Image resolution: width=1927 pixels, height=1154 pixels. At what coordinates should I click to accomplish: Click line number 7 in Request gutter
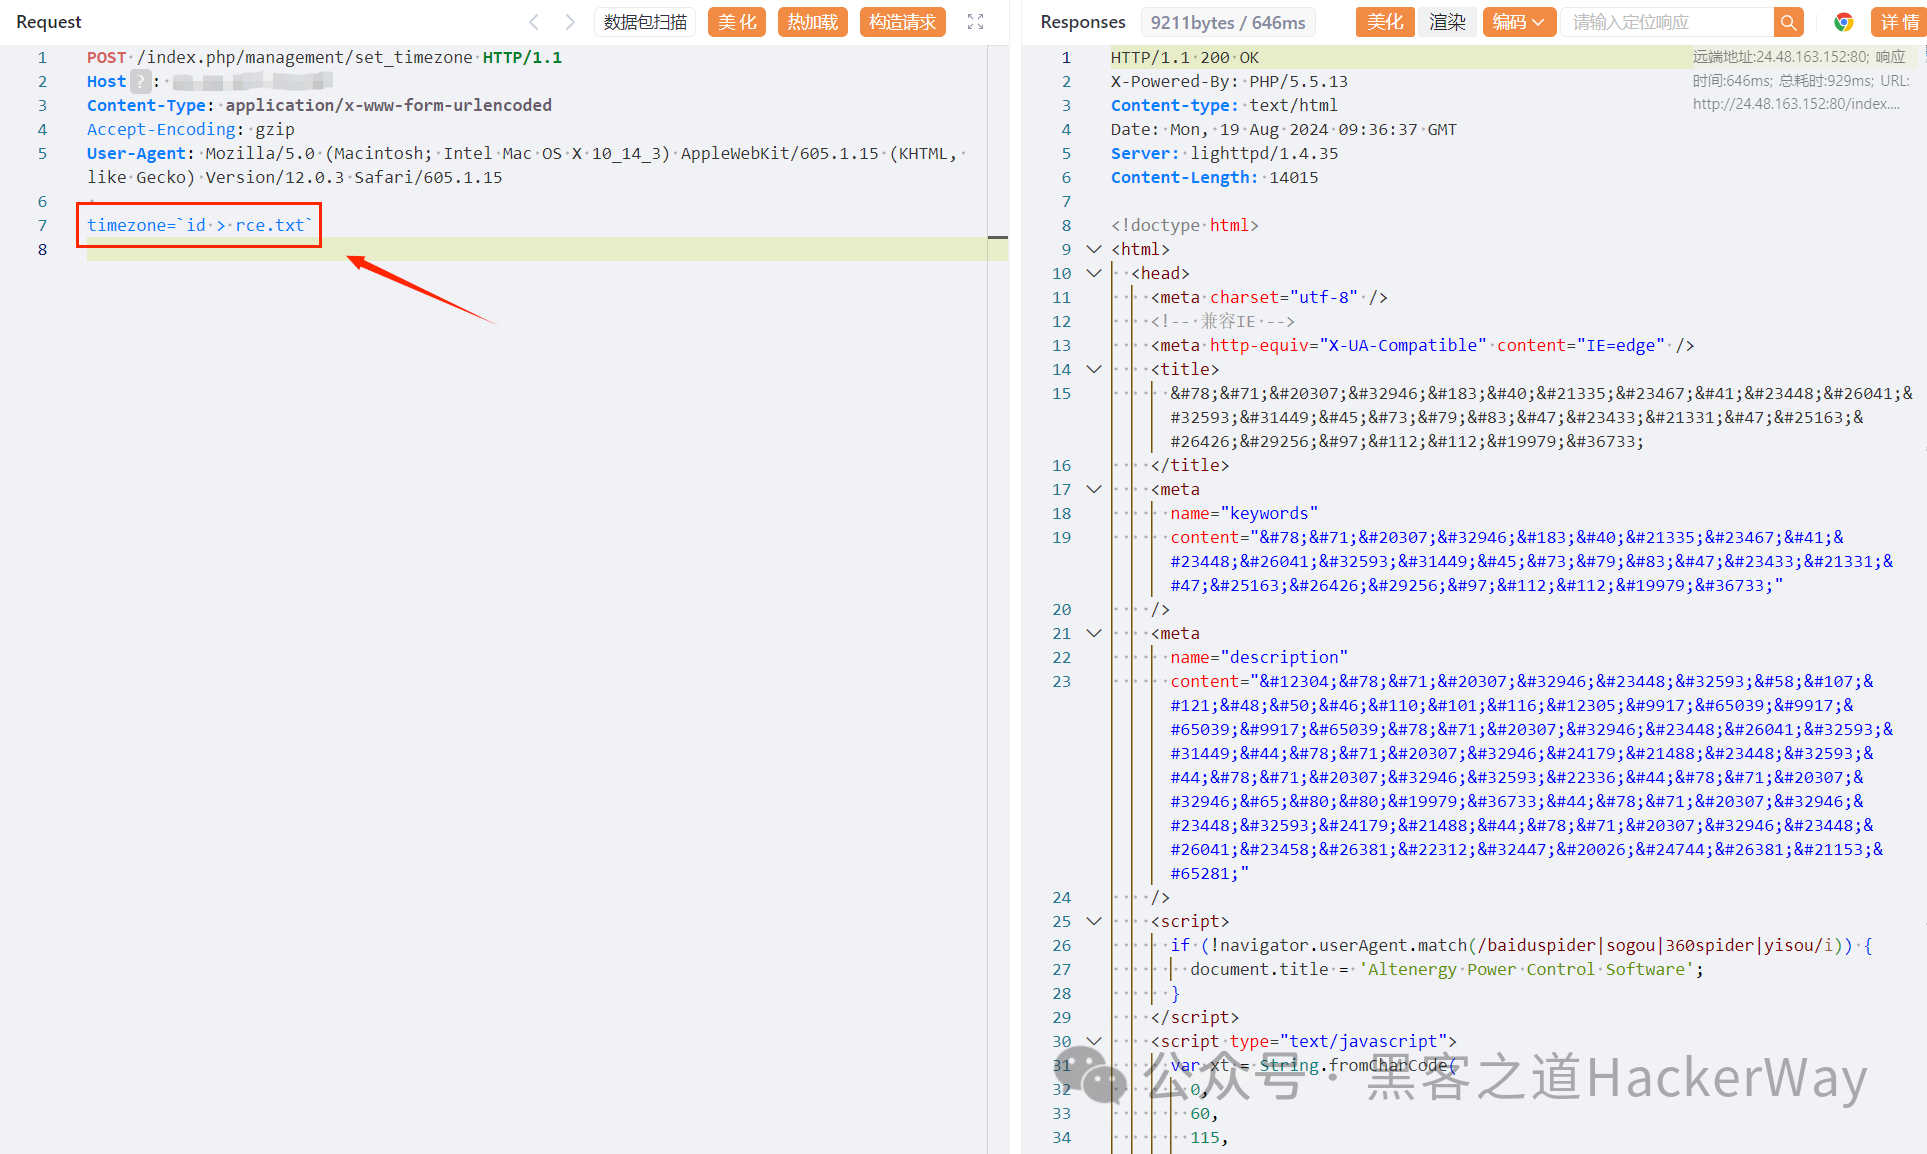[42, 225]
